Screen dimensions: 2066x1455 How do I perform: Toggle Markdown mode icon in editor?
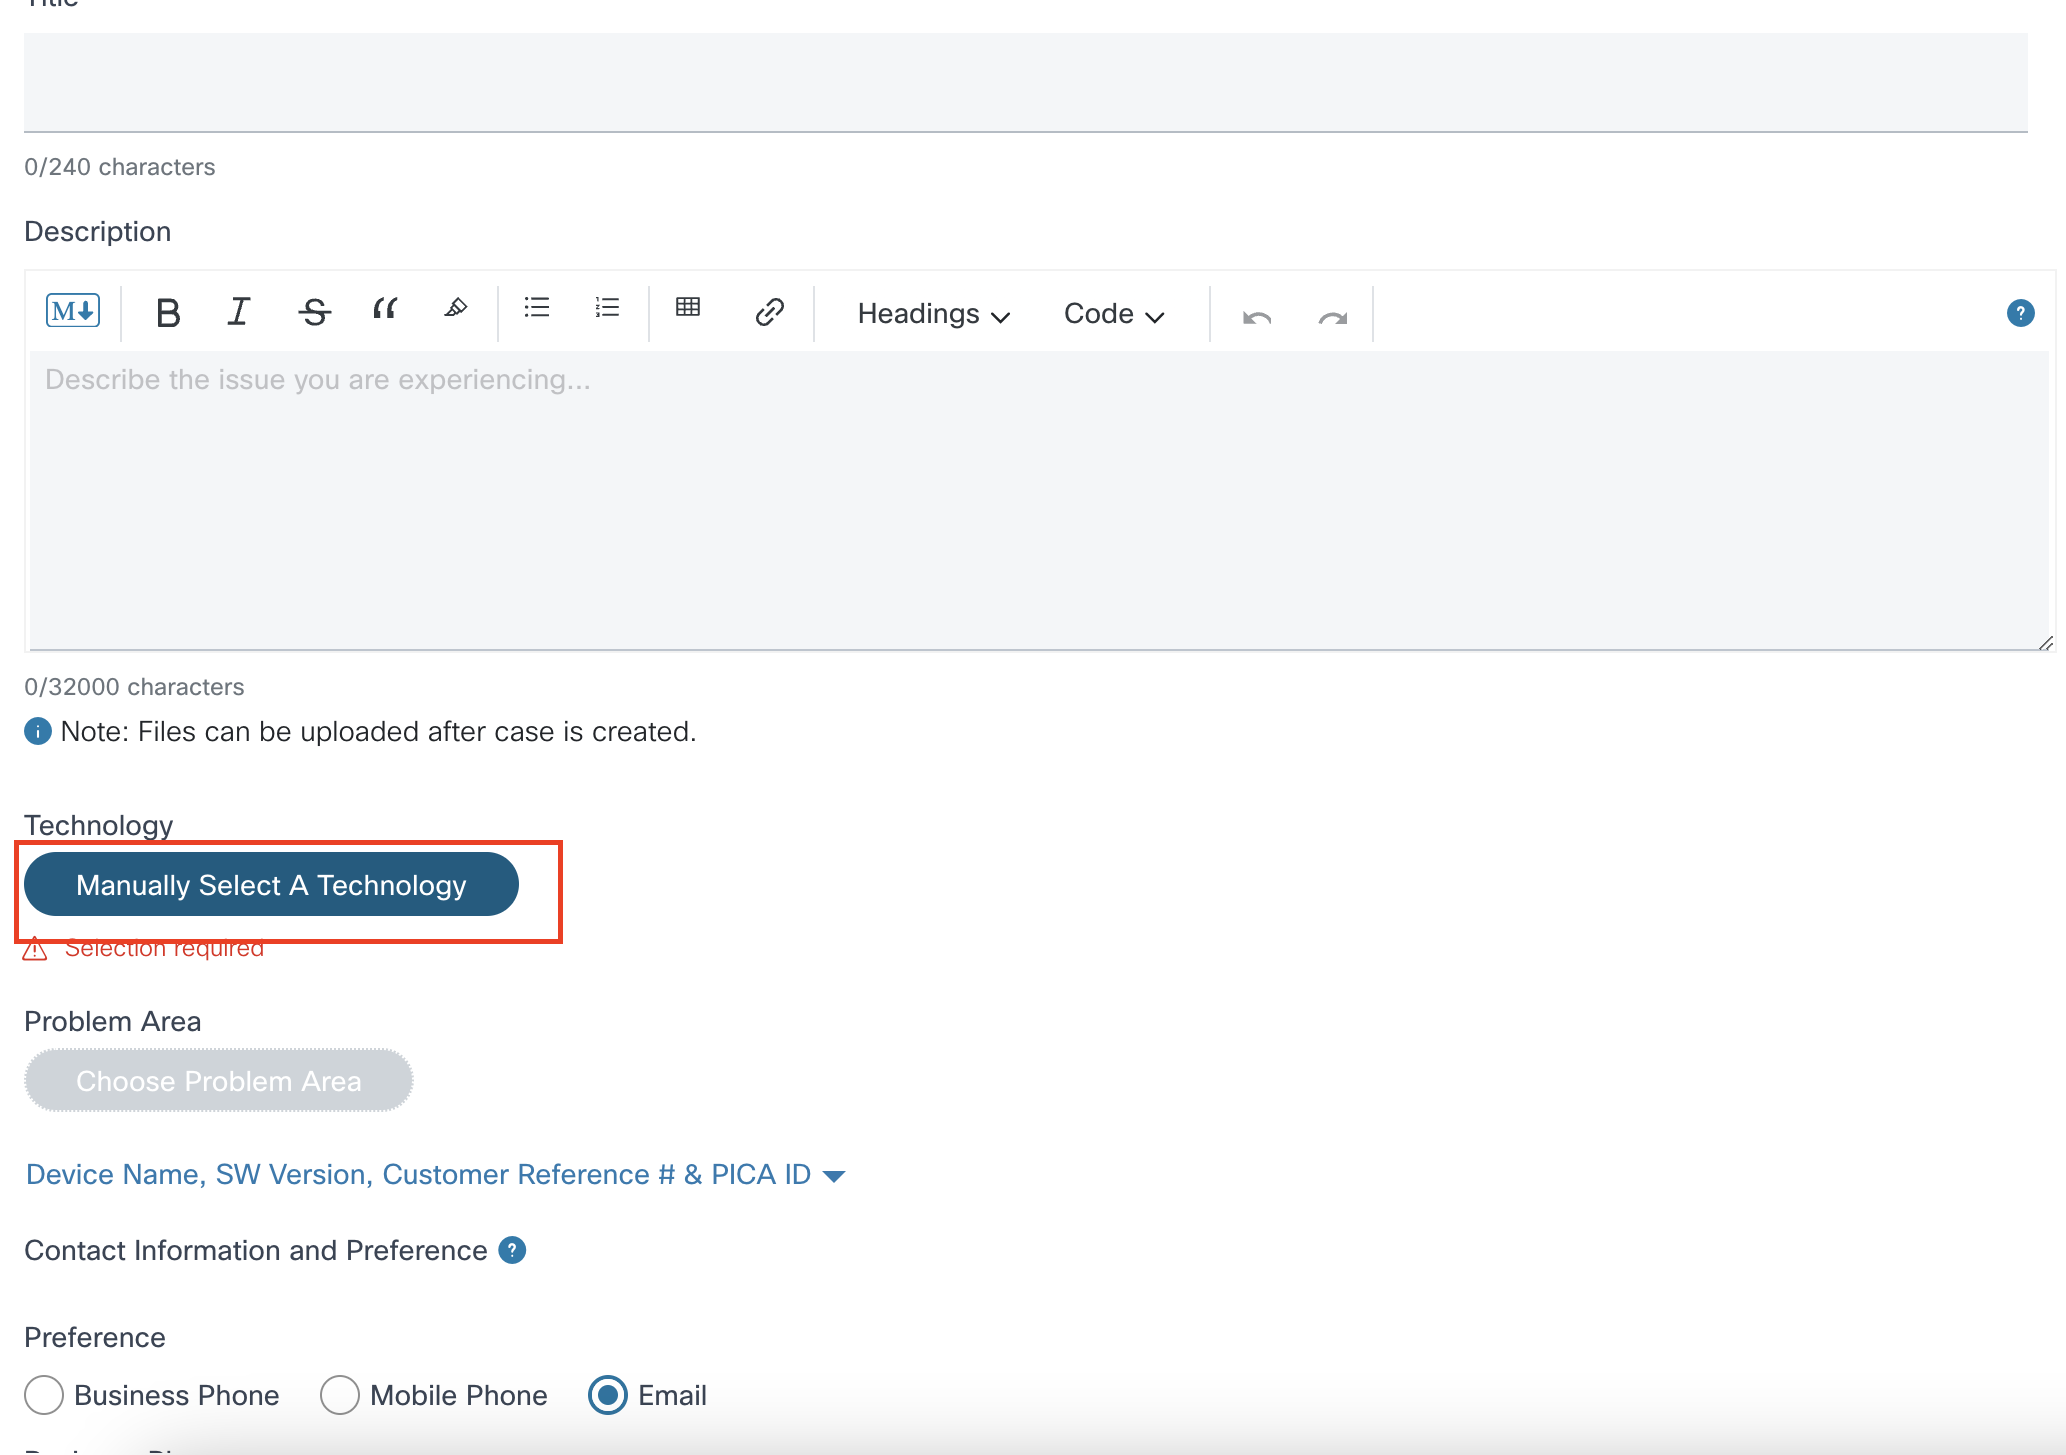[x=73, y=311]
